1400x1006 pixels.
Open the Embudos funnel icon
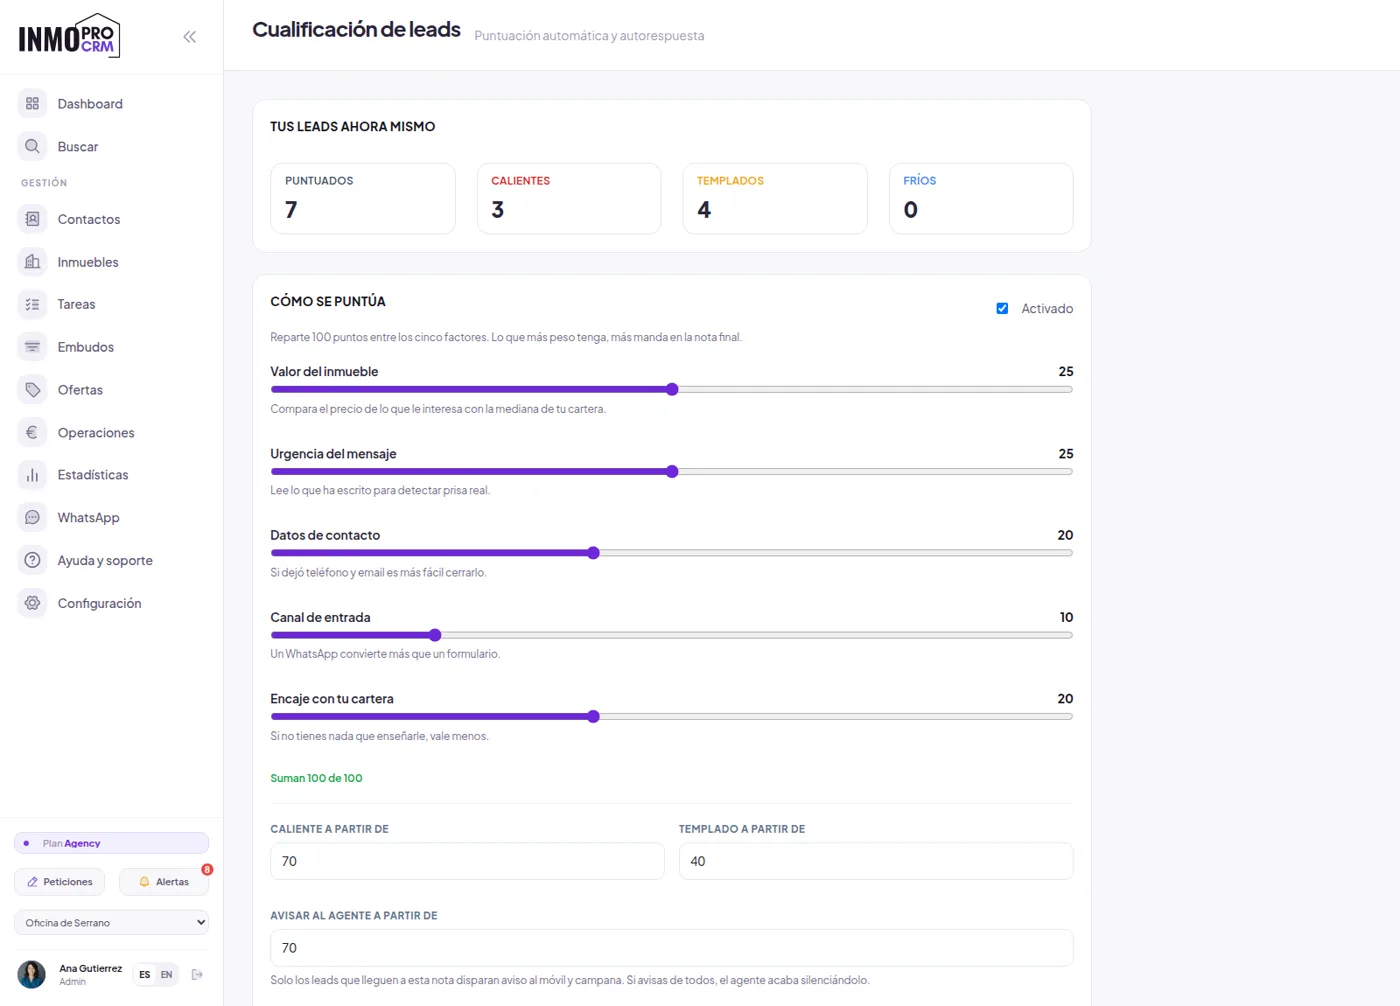[32, 347]
